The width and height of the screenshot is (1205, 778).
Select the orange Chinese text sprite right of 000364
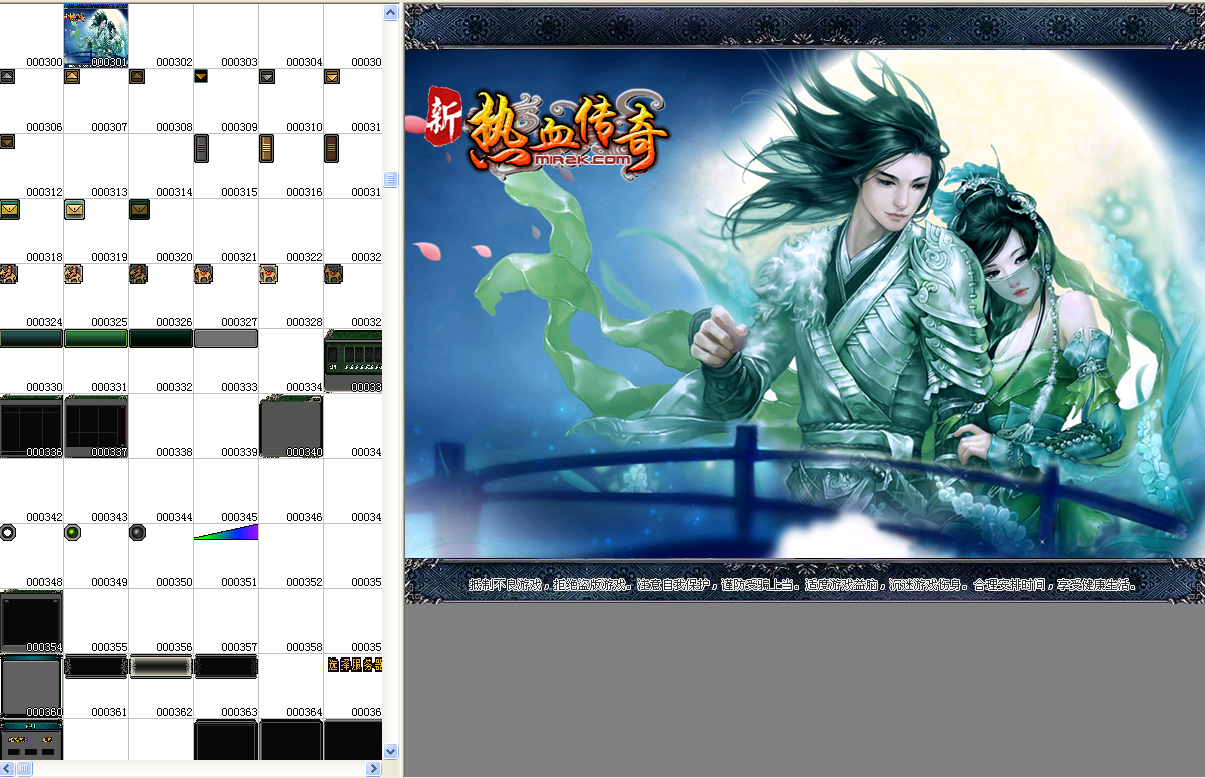tap(355, 664)
